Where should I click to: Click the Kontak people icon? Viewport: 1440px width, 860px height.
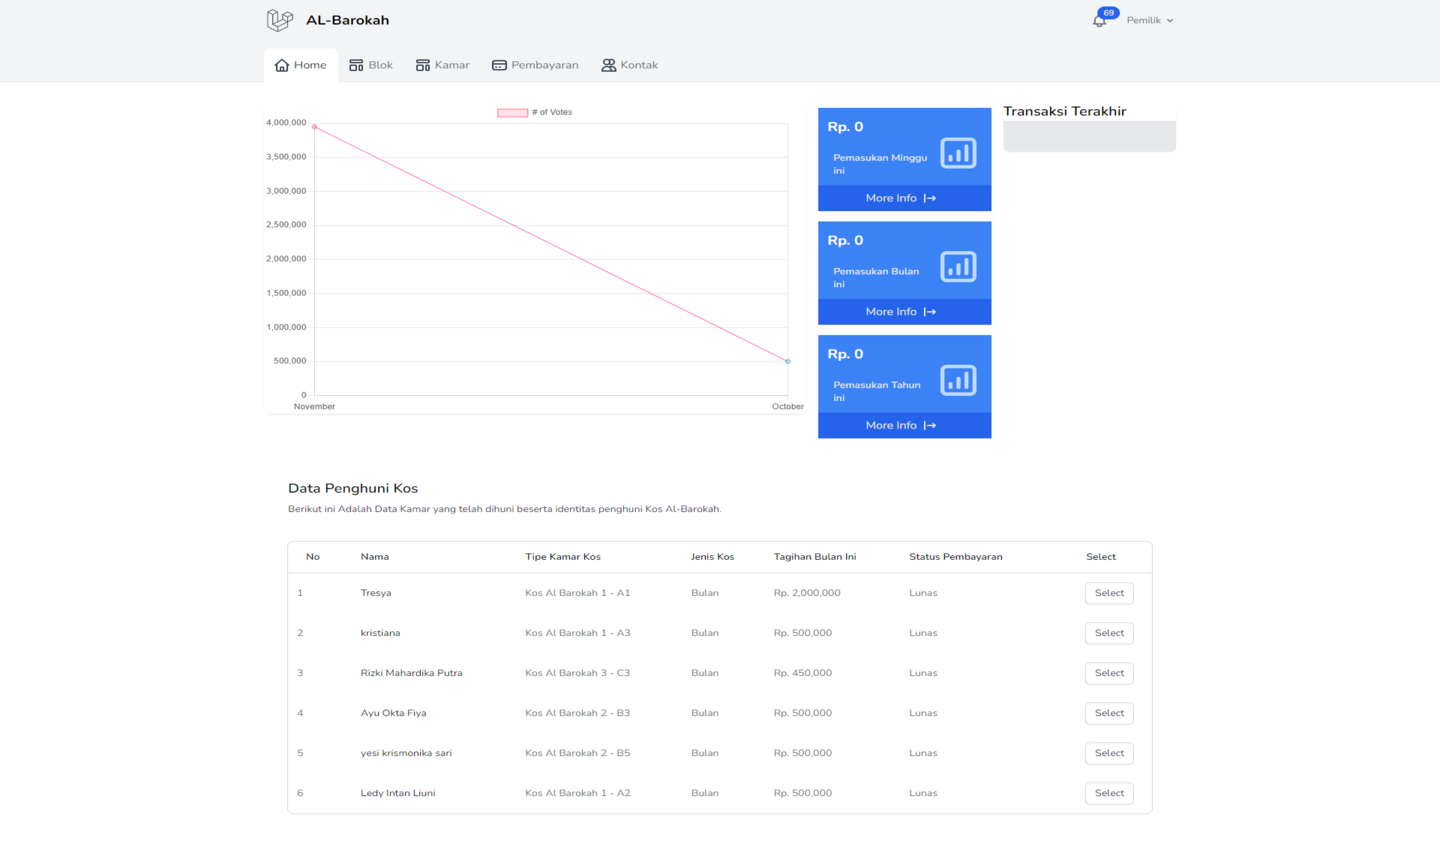(608, 65)
